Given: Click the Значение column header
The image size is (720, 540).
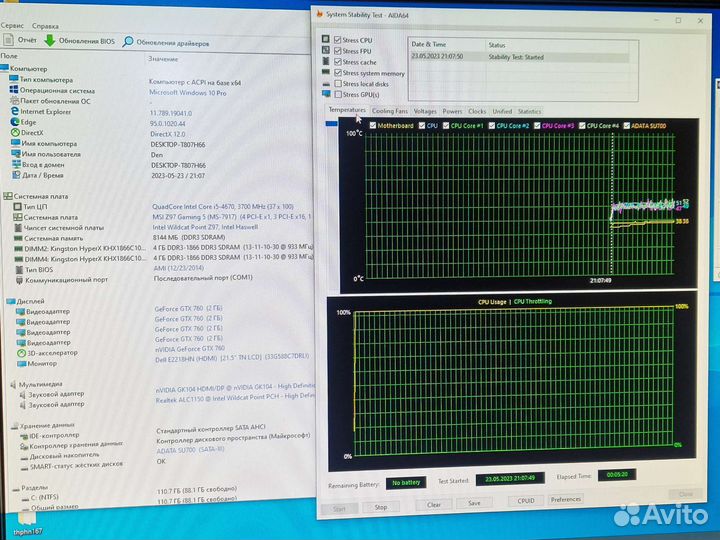Looking at the screenshot, I should (x=163, y=59).
